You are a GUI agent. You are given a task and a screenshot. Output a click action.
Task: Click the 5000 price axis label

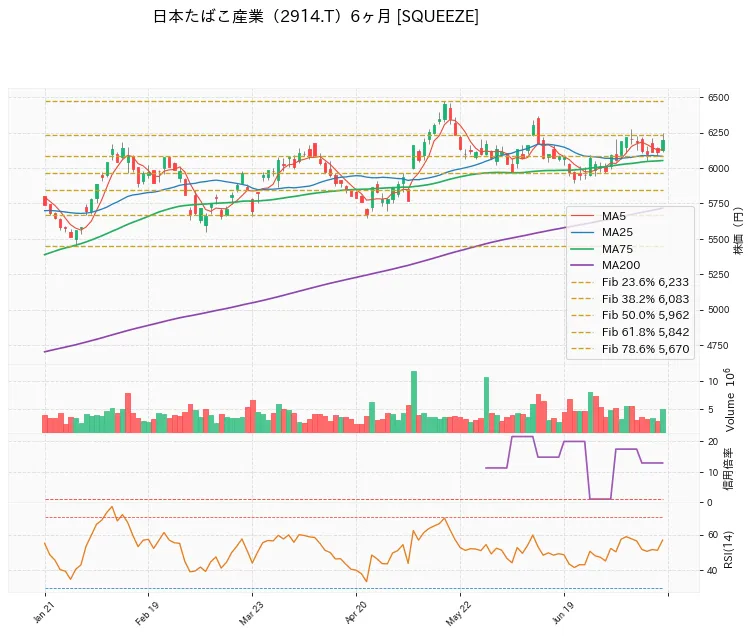pyautogui.click(x=718, y=310)
